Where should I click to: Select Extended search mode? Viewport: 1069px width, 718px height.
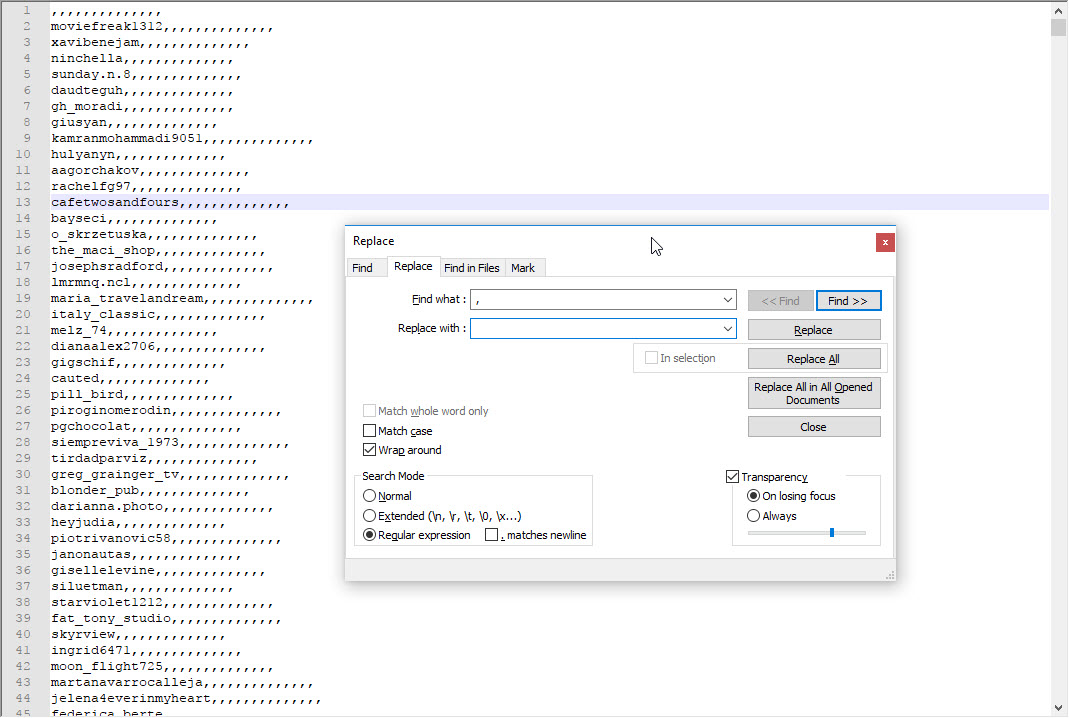click(x=370, y=515)
